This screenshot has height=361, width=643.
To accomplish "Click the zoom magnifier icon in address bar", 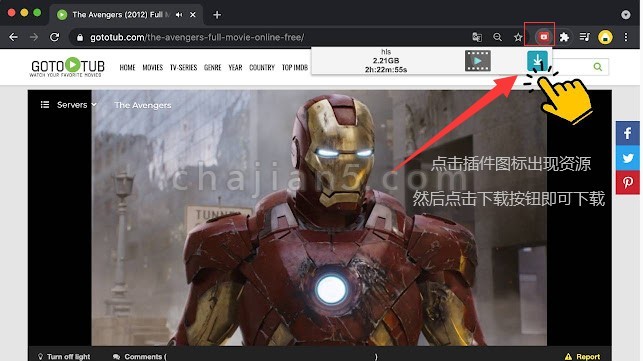I will click(x=497, y=37).
